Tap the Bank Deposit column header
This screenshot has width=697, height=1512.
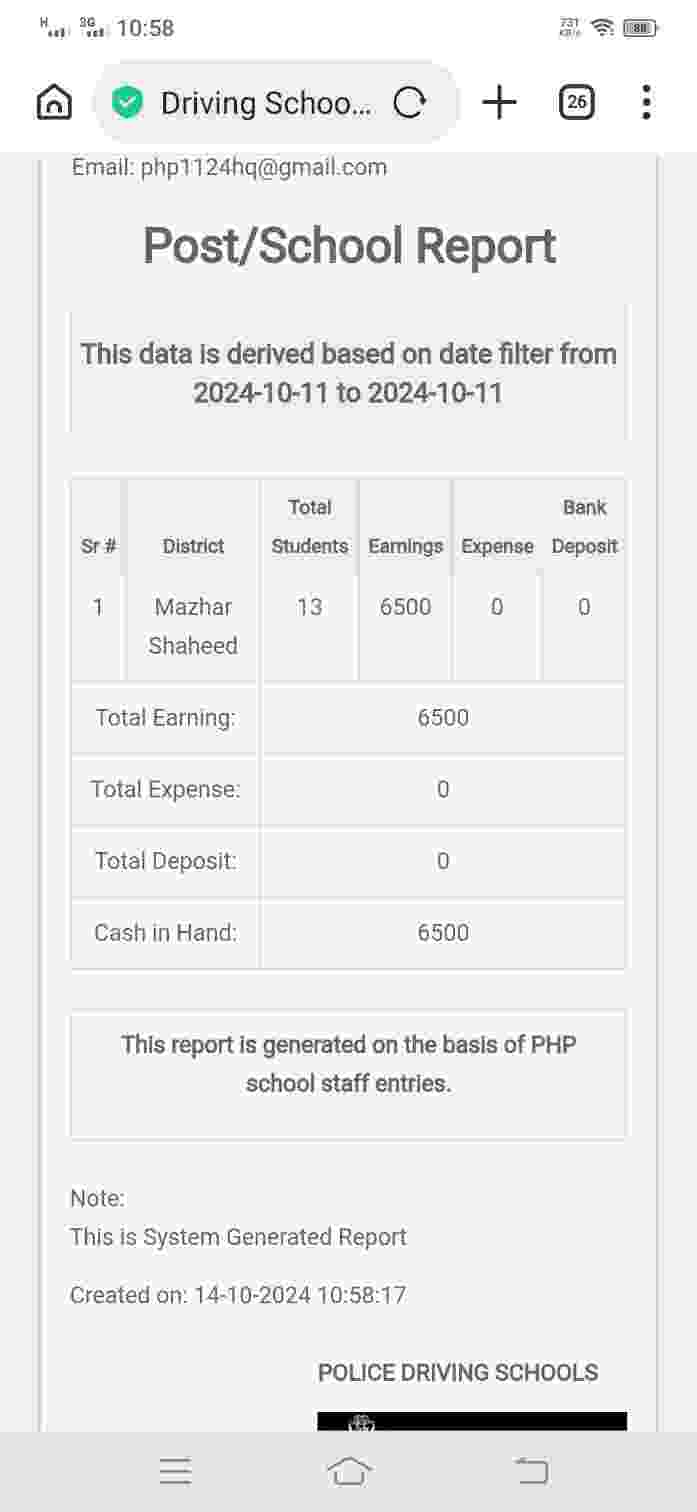coord(584,526)
